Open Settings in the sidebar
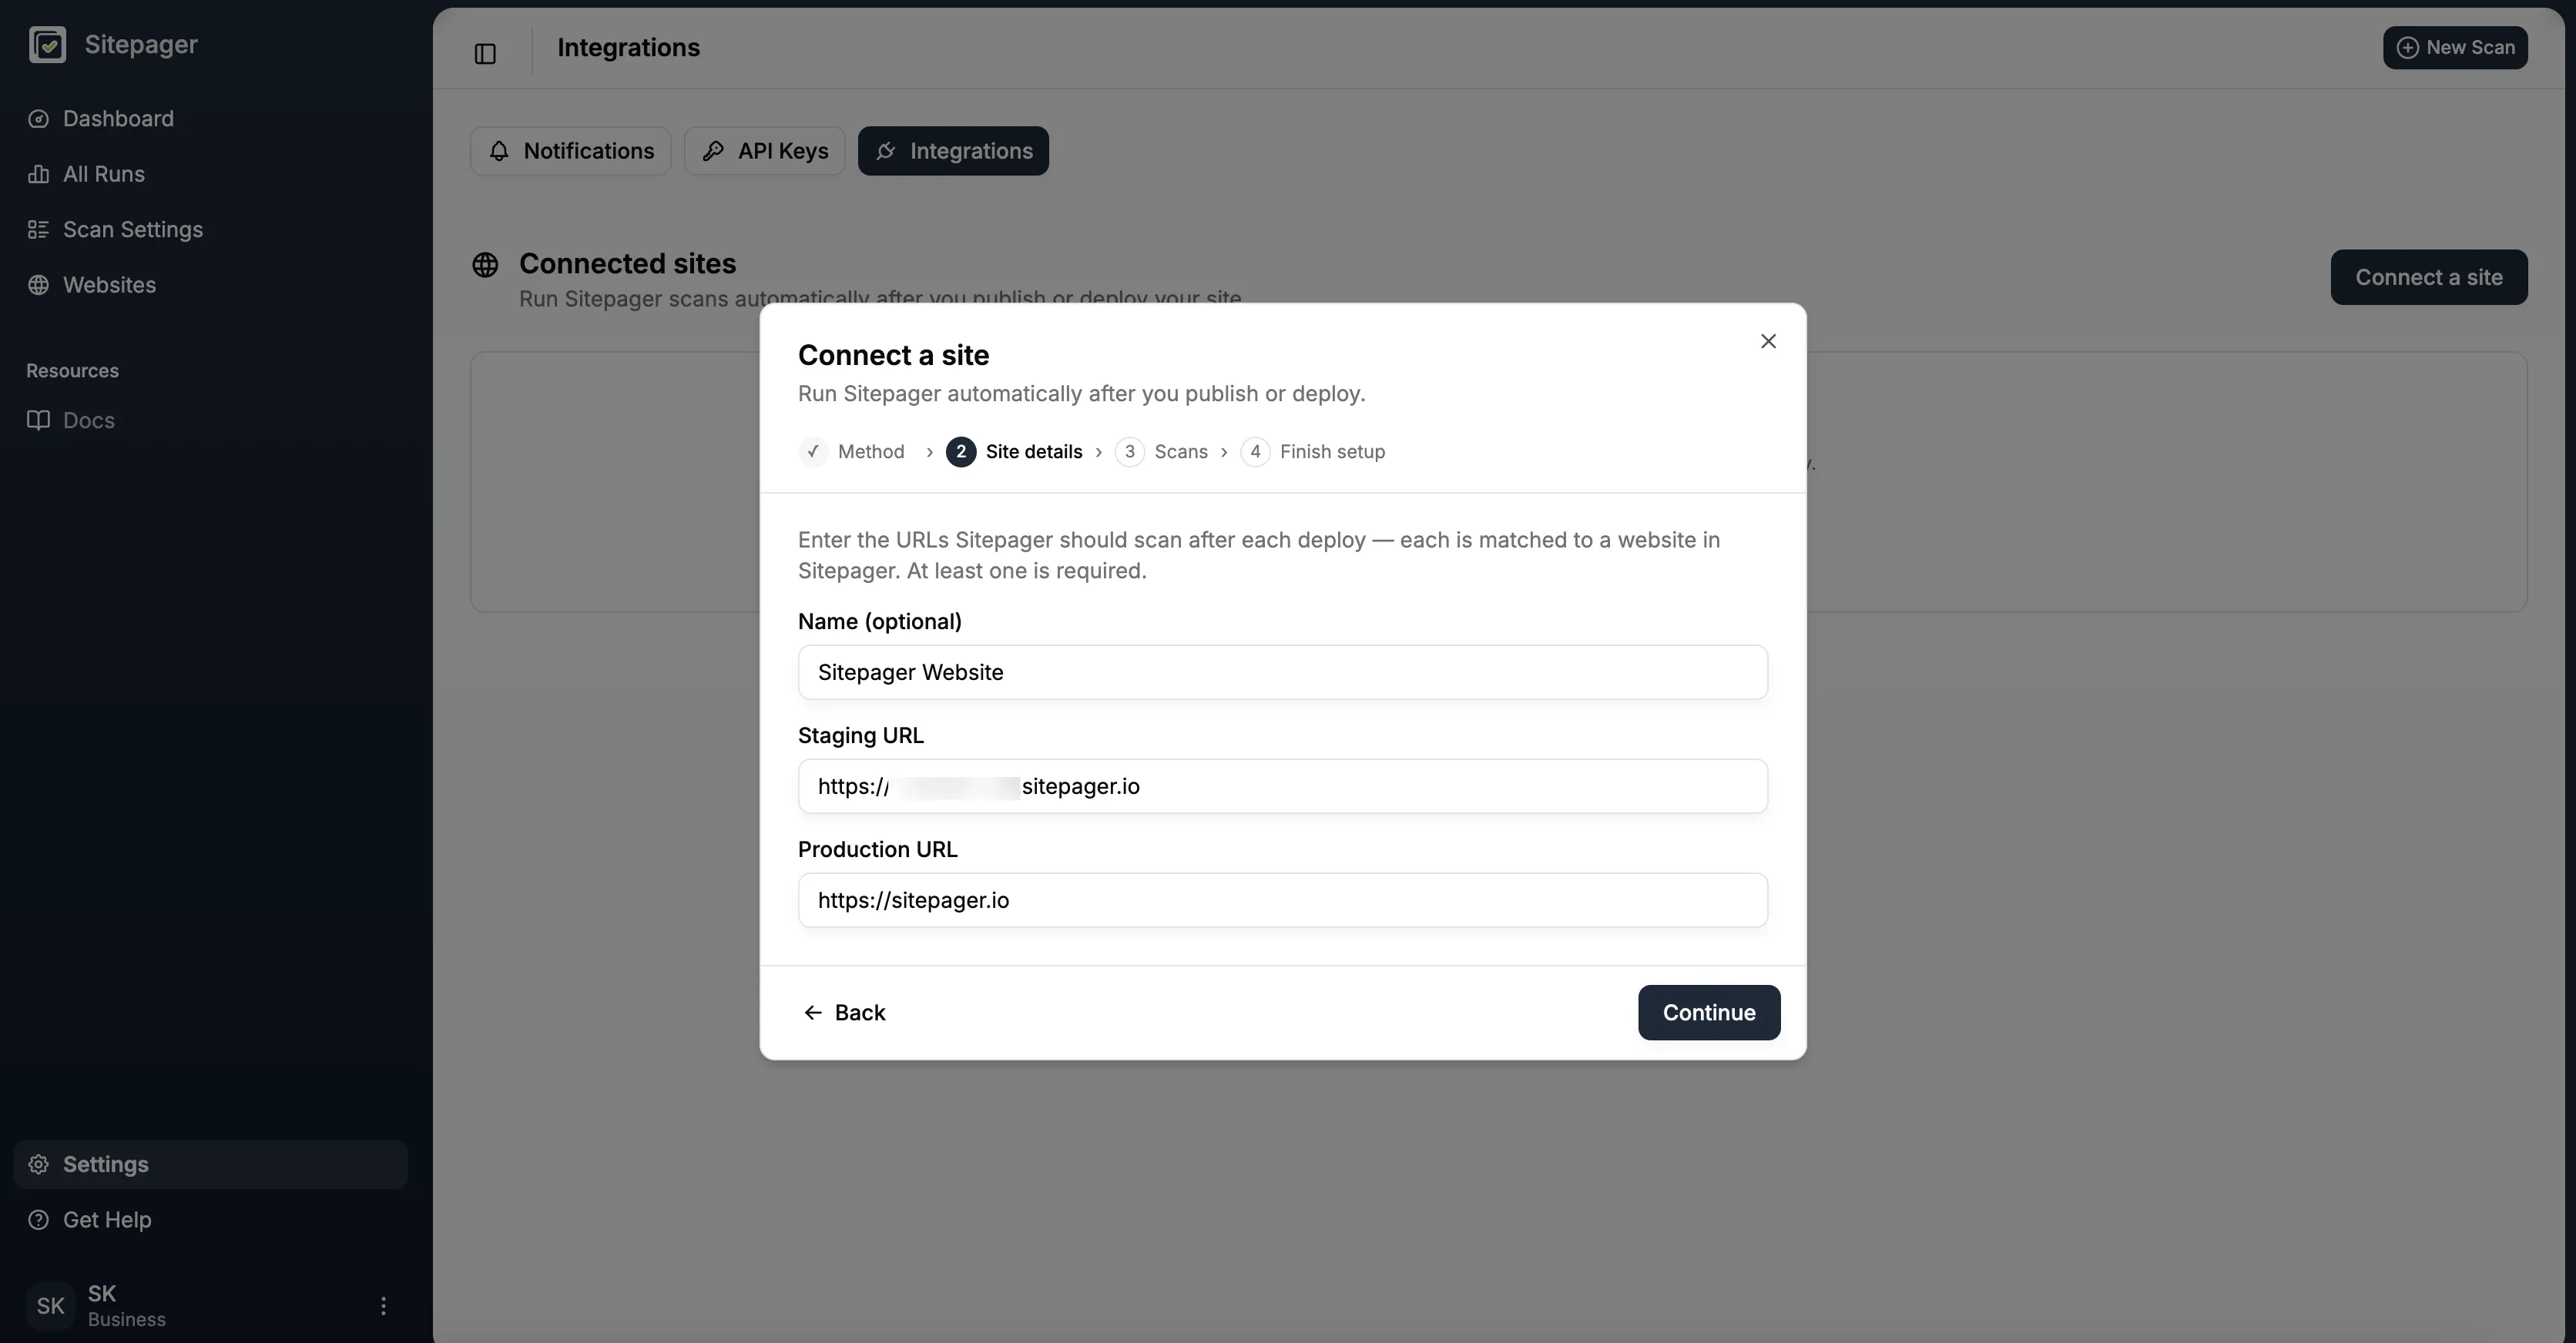The image size is (2576, 1343). point(211,1164)
